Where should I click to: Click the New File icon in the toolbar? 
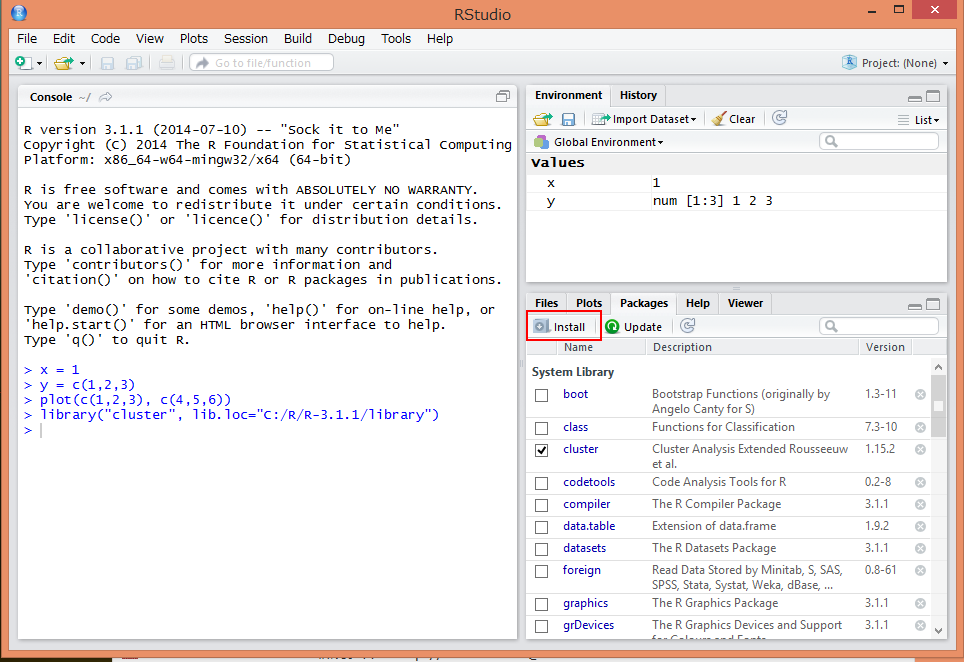click(x=23, y=63)
